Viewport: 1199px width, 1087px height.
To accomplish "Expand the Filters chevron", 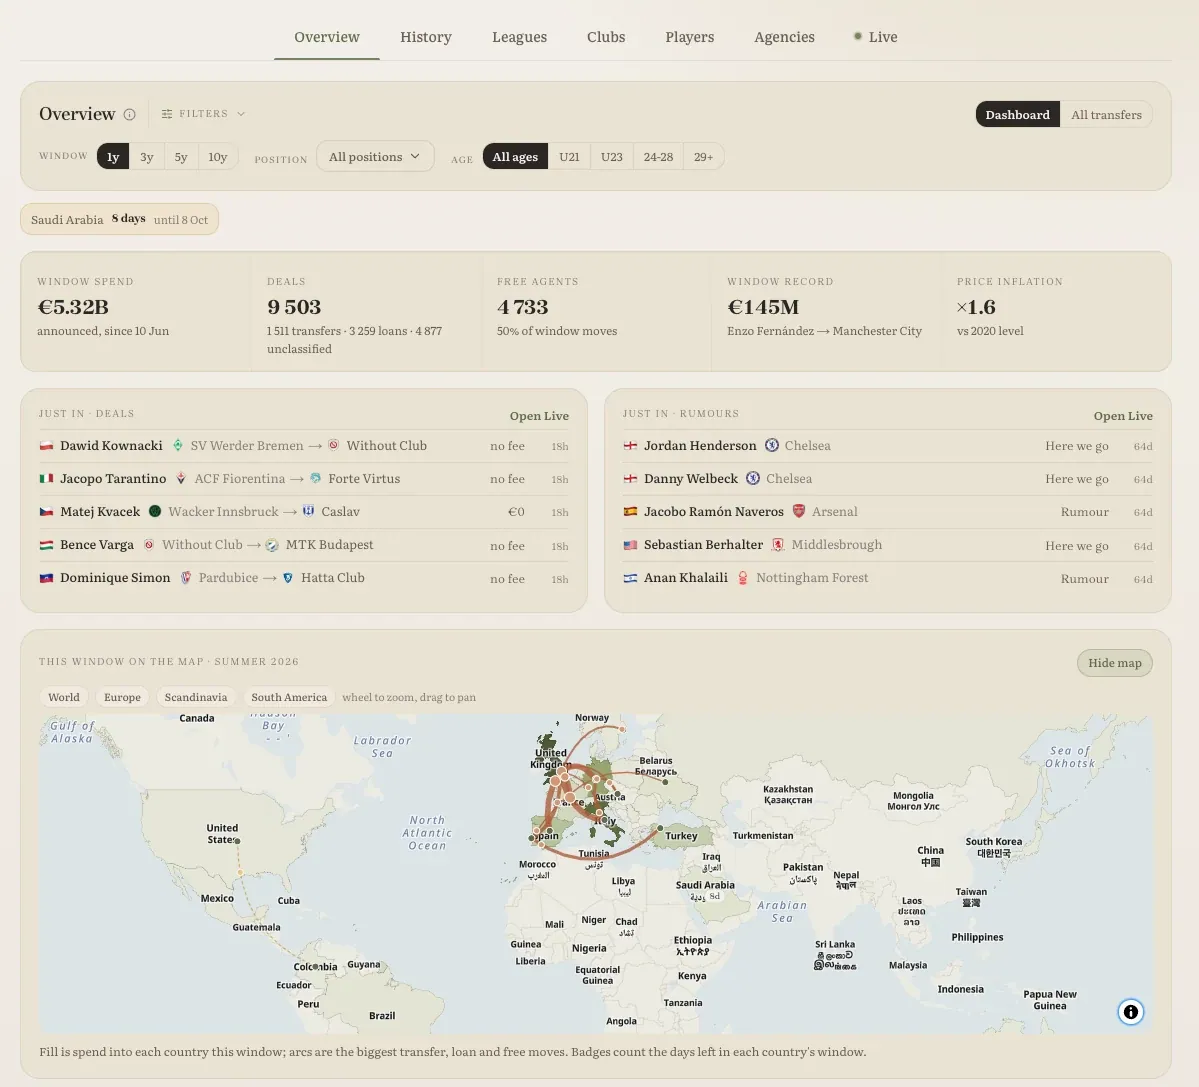I will click(242, 114).
